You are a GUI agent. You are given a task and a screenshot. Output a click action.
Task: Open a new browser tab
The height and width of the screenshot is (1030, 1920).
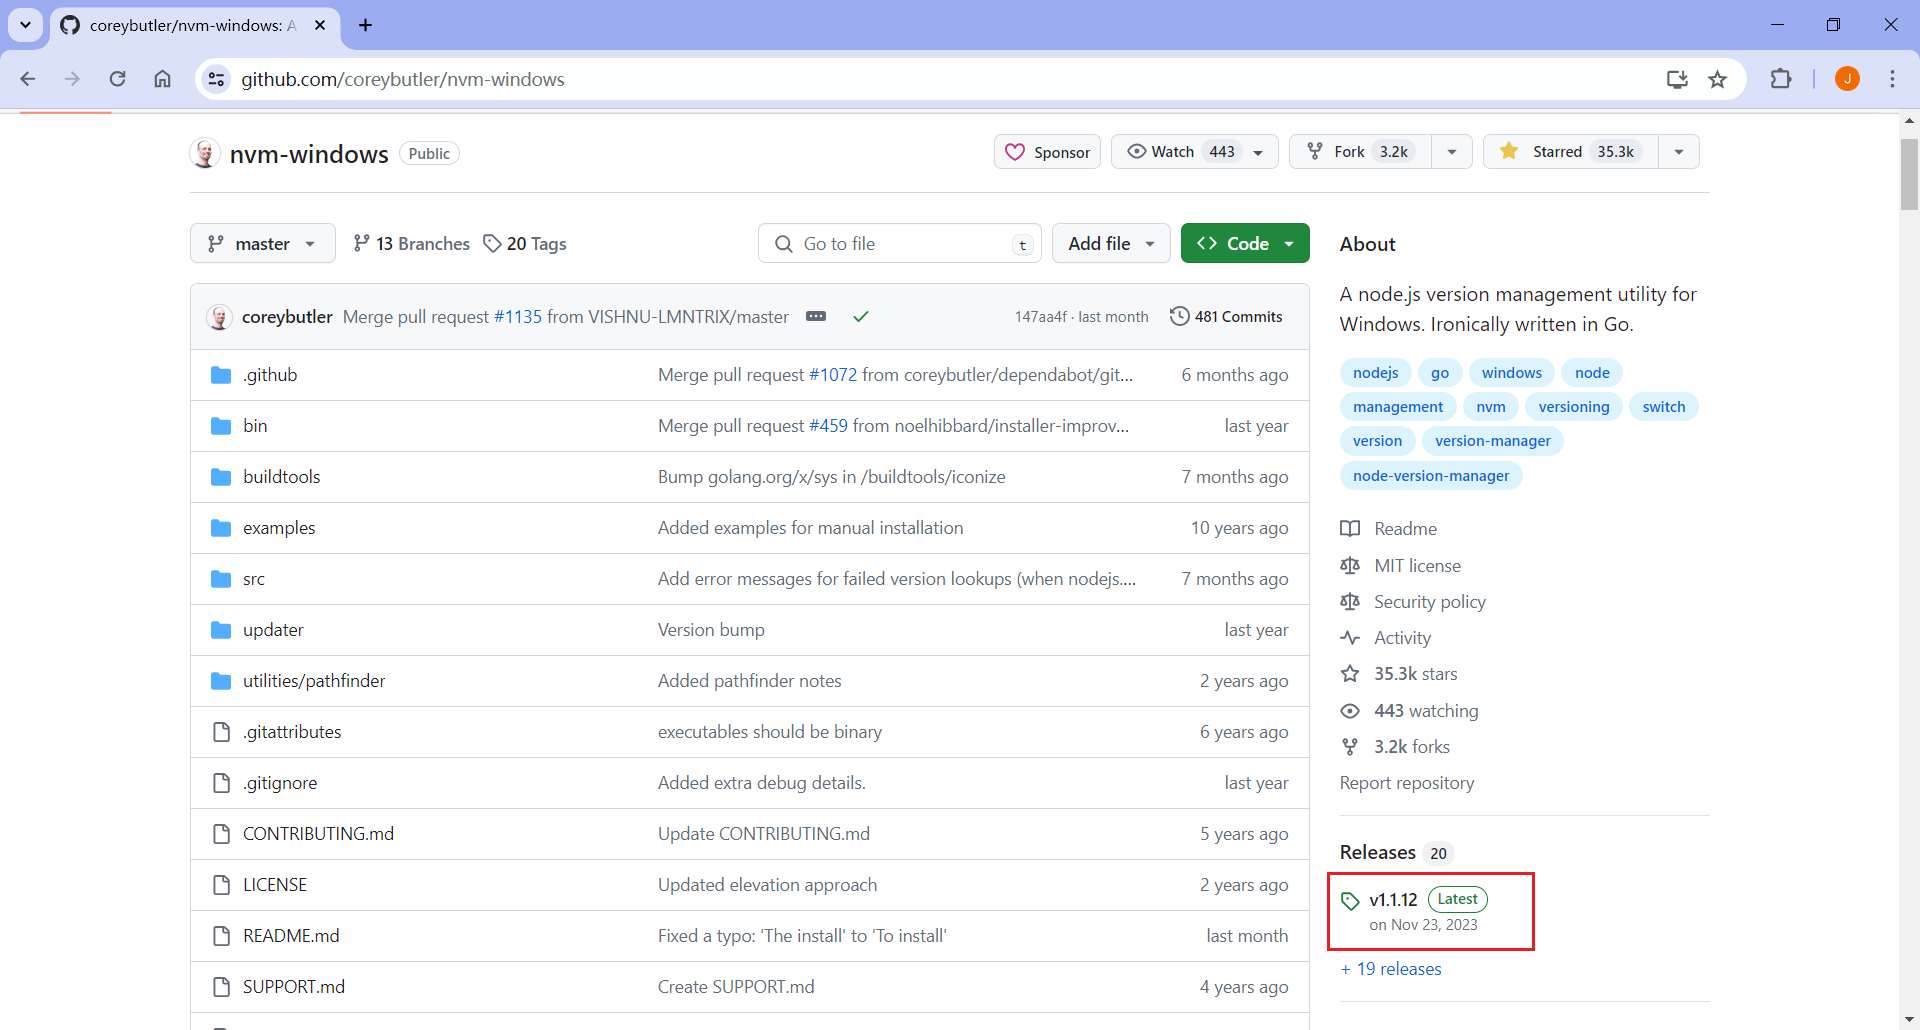coord(365,25)
